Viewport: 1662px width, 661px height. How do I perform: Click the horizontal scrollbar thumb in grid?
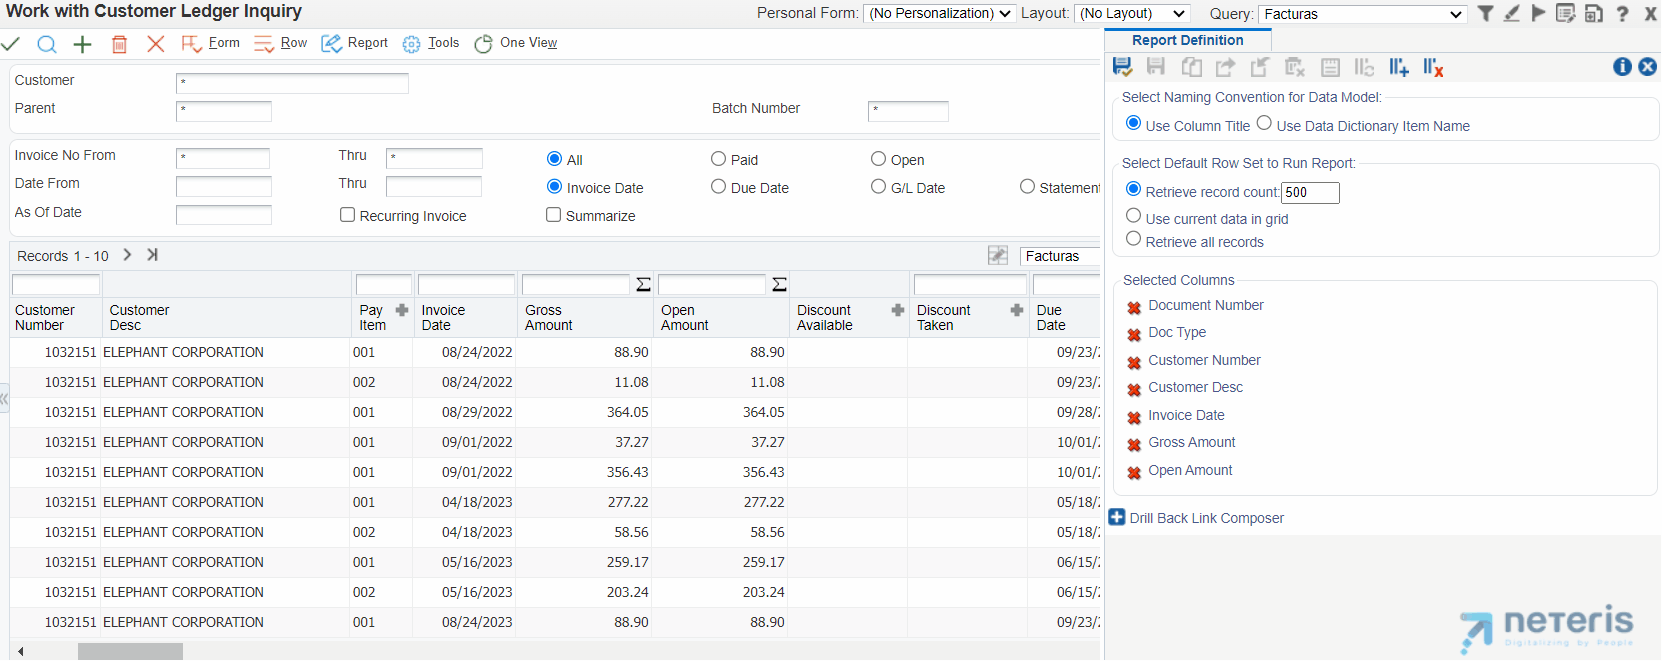[130, 651]
